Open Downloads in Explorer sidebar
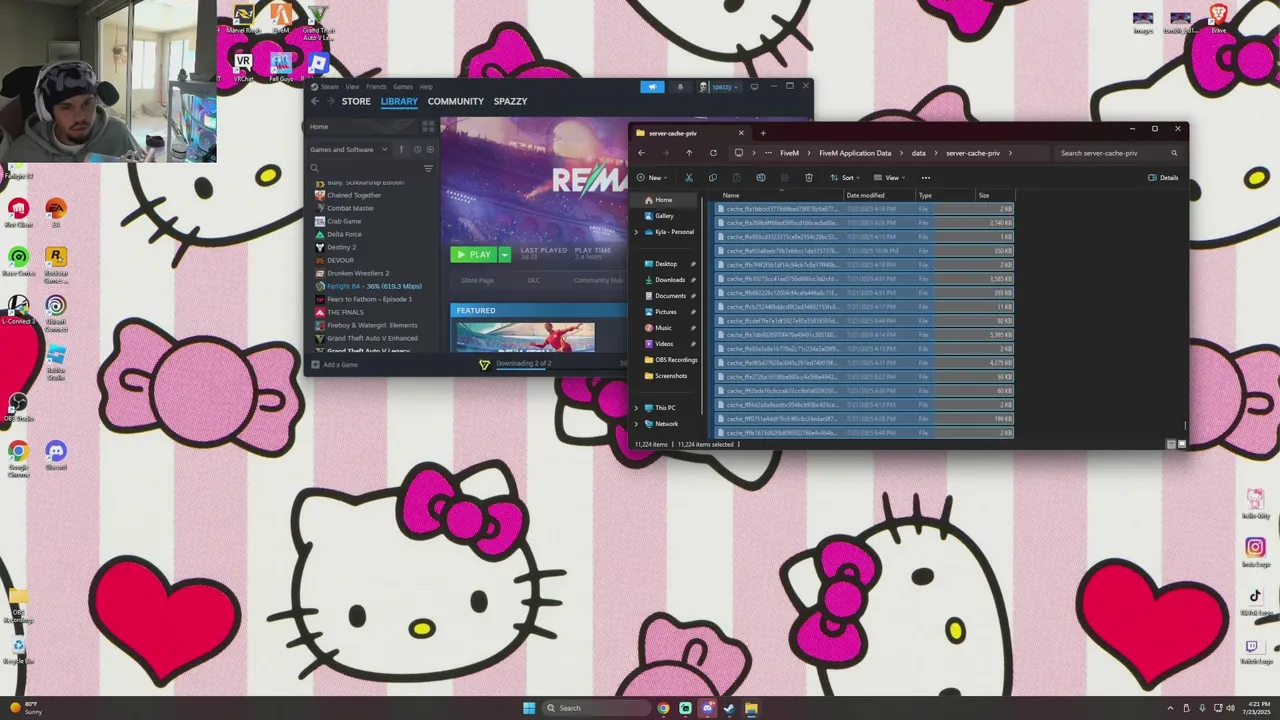The height and width of the screenshot is (720, 1280). 669,280
